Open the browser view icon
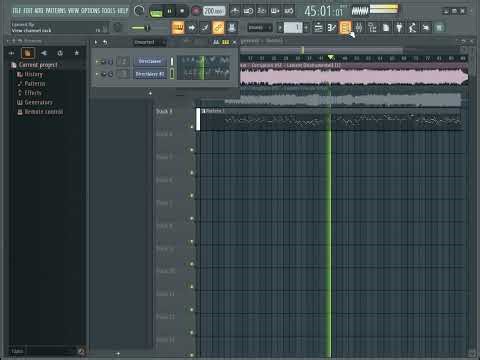The height and width of the screenshot is (360, 480). [x=372, y=28]
